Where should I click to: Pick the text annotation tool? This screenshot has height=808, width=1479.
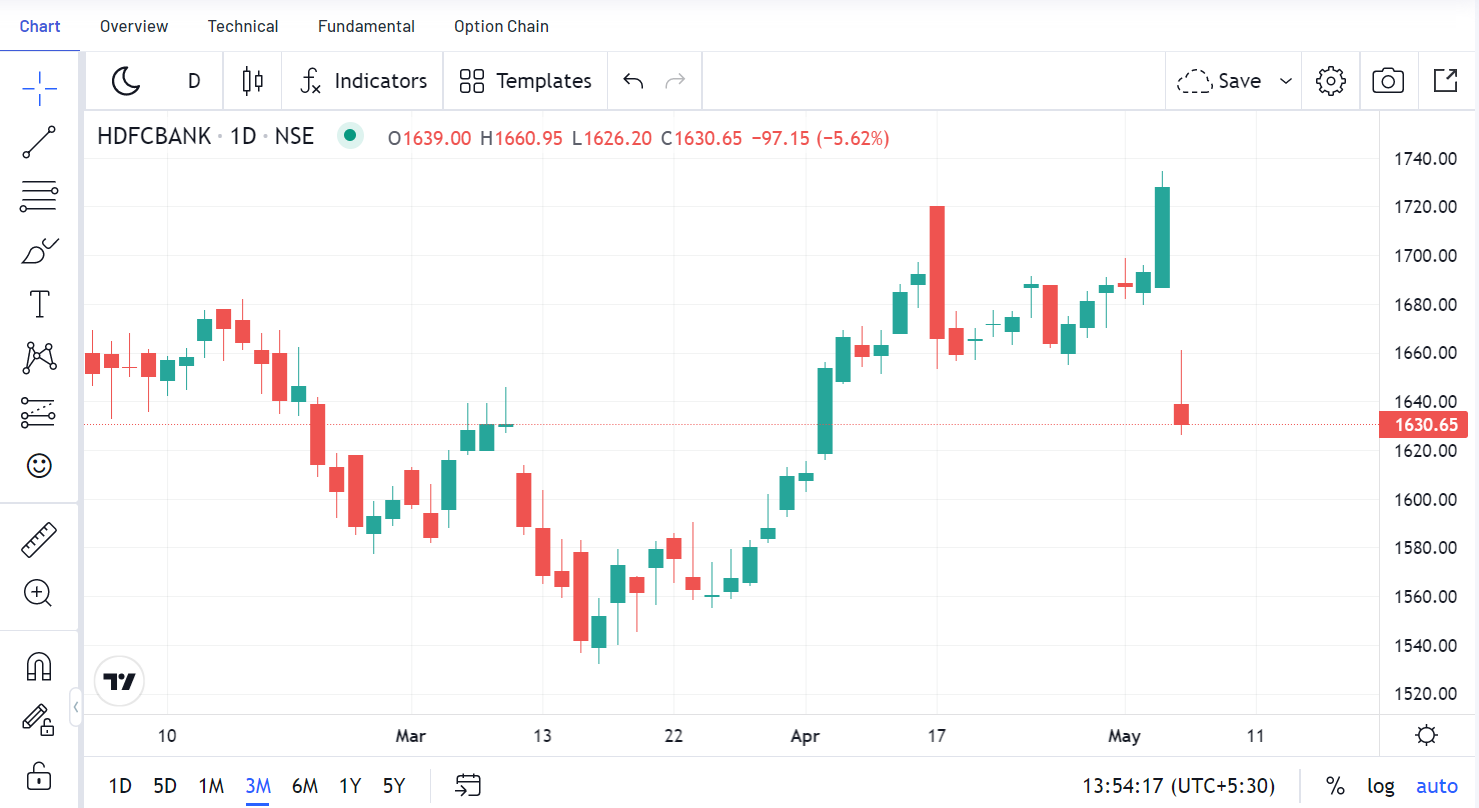pyautogui.click(x=39, y=304)
